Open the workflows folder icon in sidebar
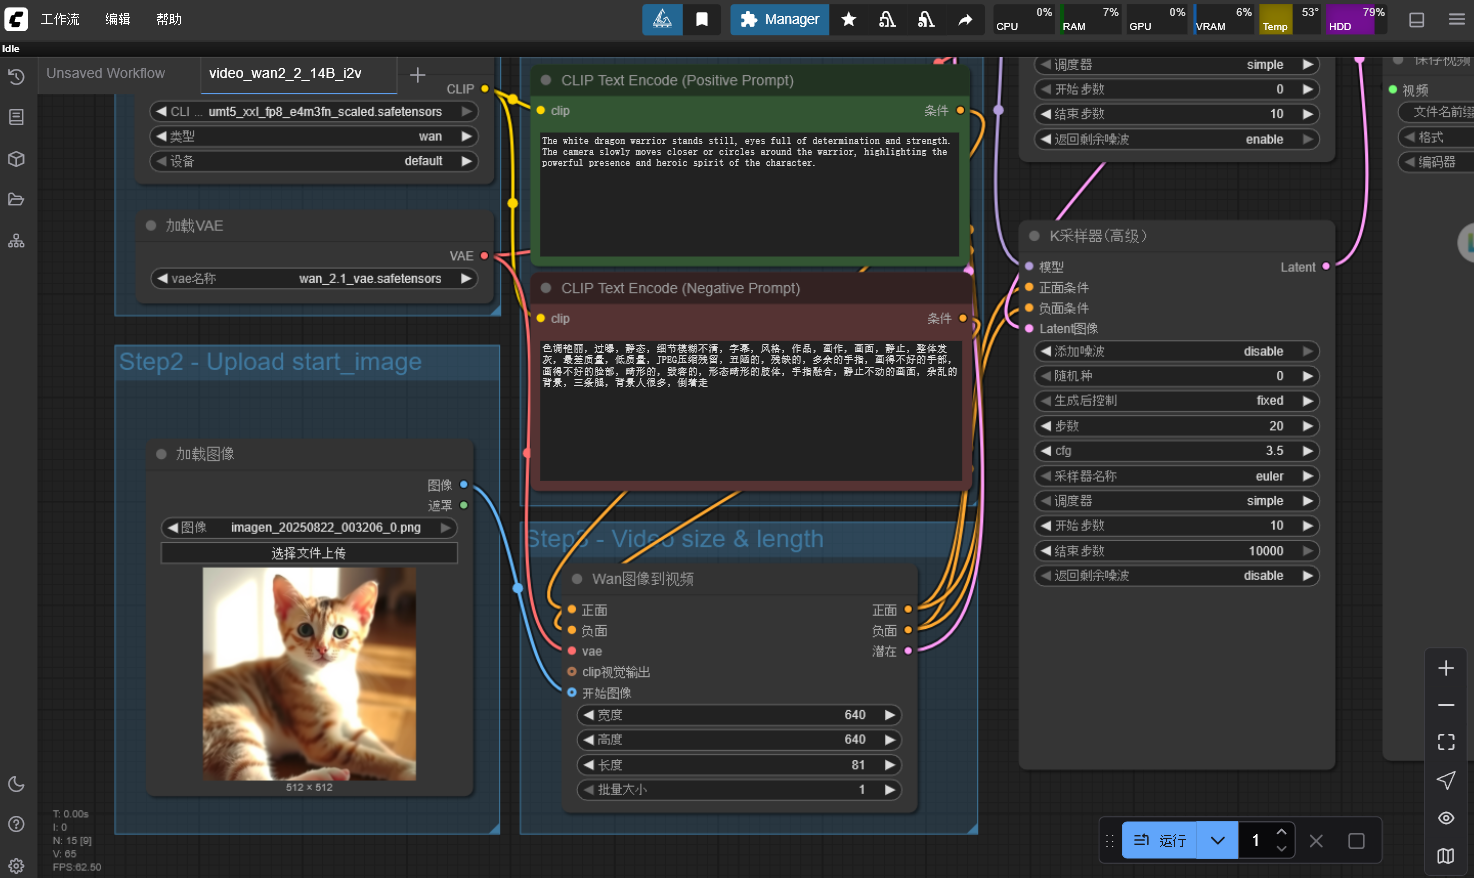The height and width of the screenshot is (878, 1474). 16,199
